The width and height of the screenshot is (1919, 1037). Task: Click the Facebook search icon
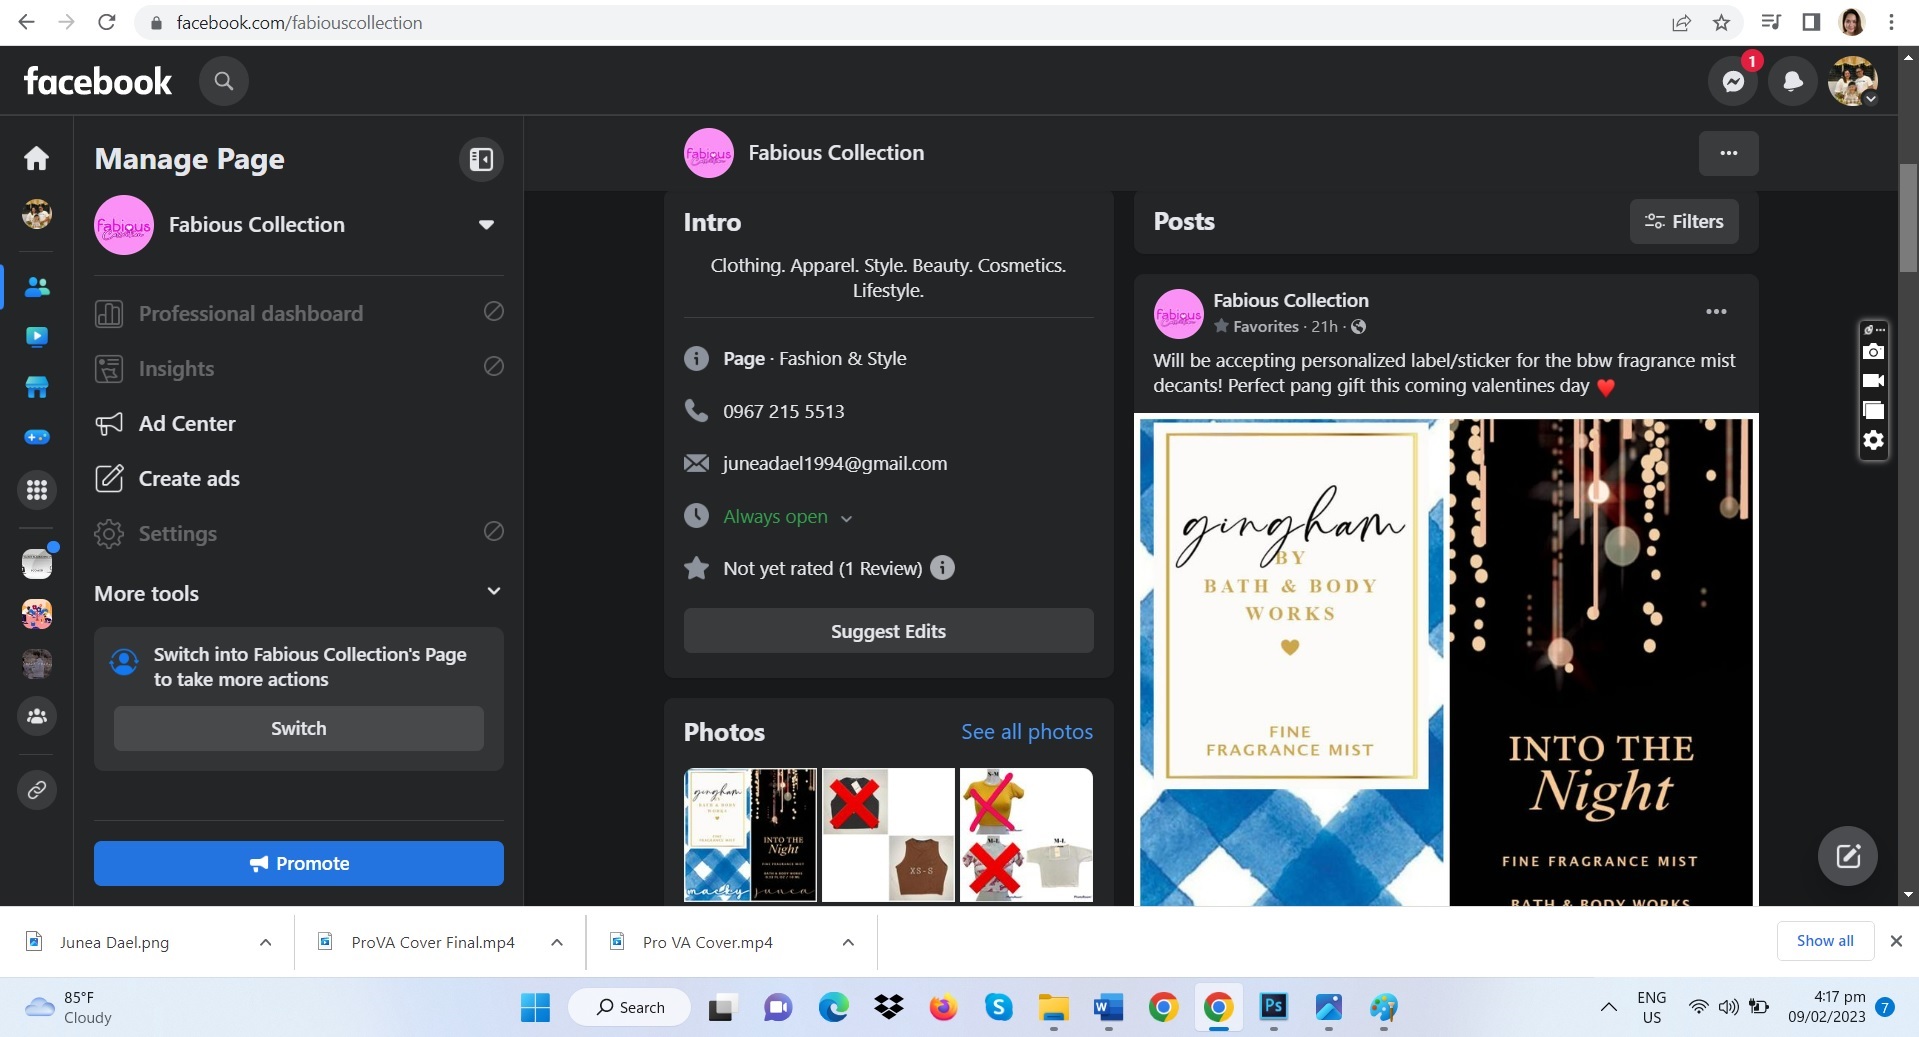(x=224, y=81)
